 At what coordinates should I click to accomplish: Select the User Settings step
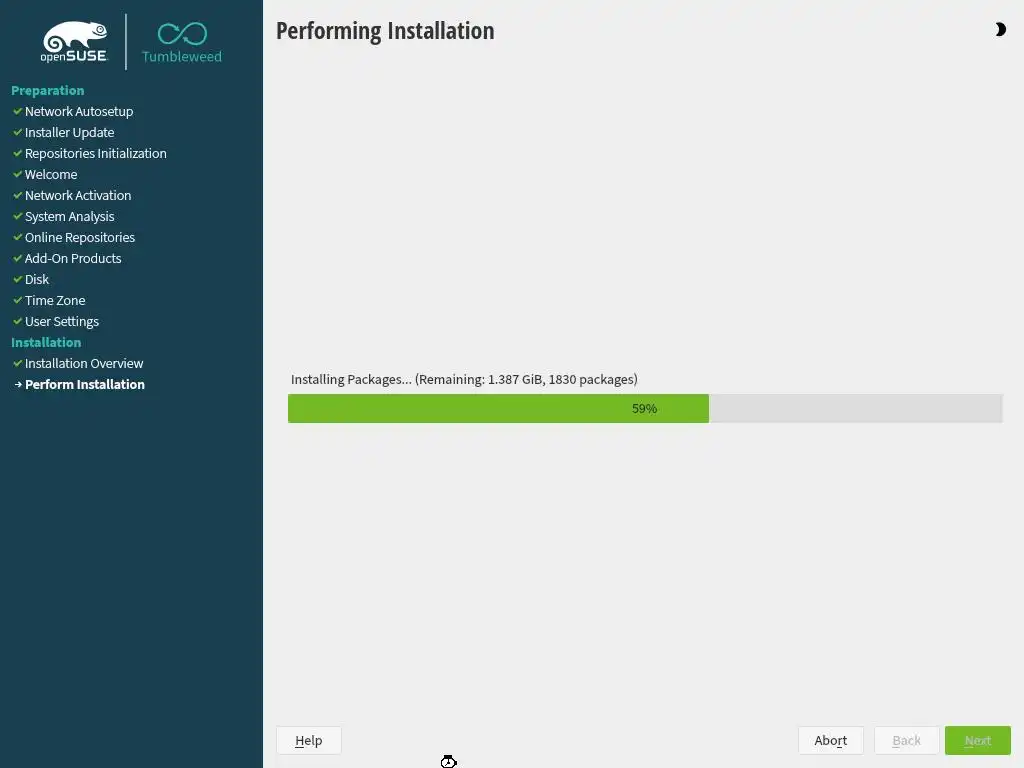coord(61,321)
